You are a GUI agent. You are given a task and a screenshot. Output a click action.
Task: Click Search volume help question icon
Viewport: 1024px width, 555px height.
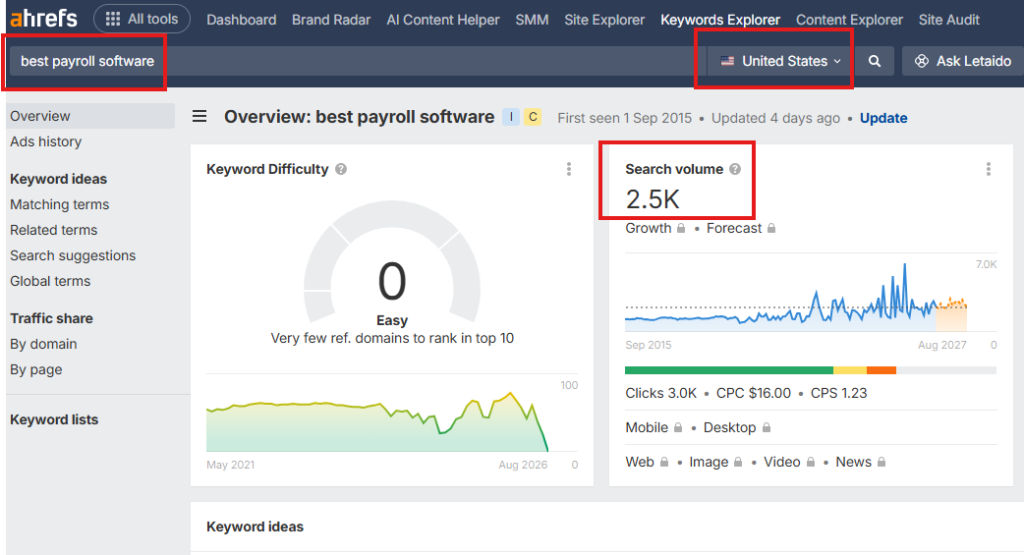(x=735, y=169)
